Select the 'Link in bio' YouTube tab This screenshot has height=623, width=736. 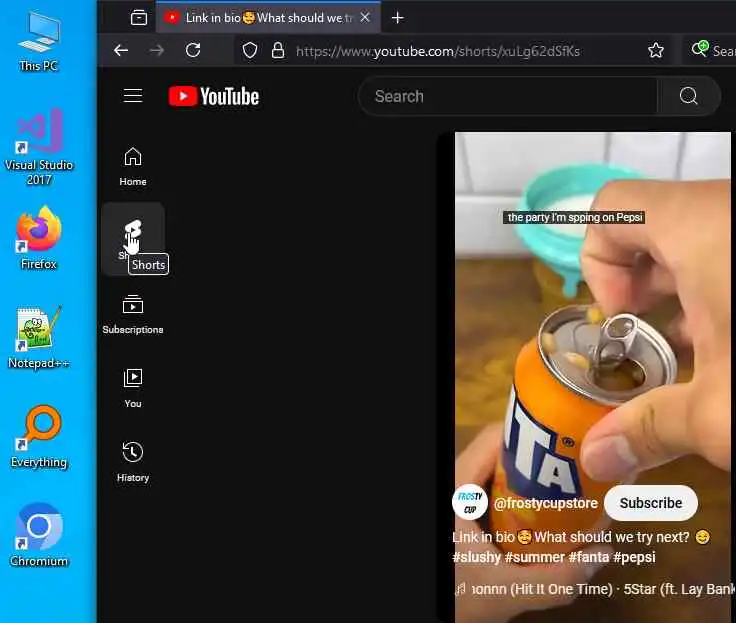click(268, 18)
